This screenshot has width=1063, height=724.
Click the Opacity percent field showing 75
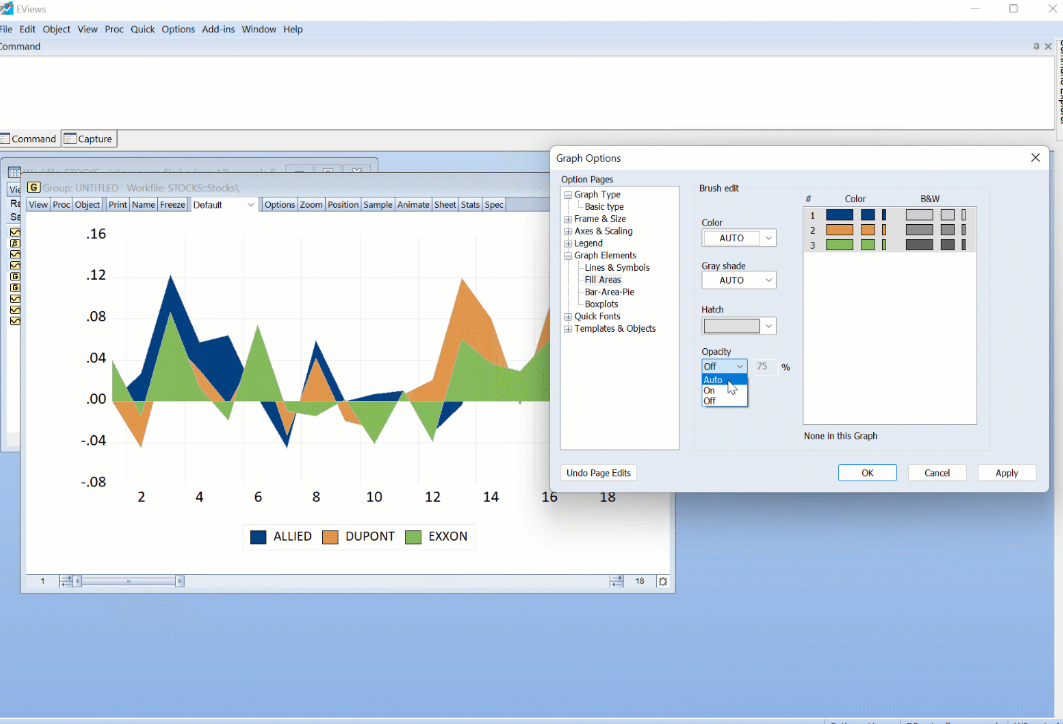pyautogui.click(x=765, y=366)
